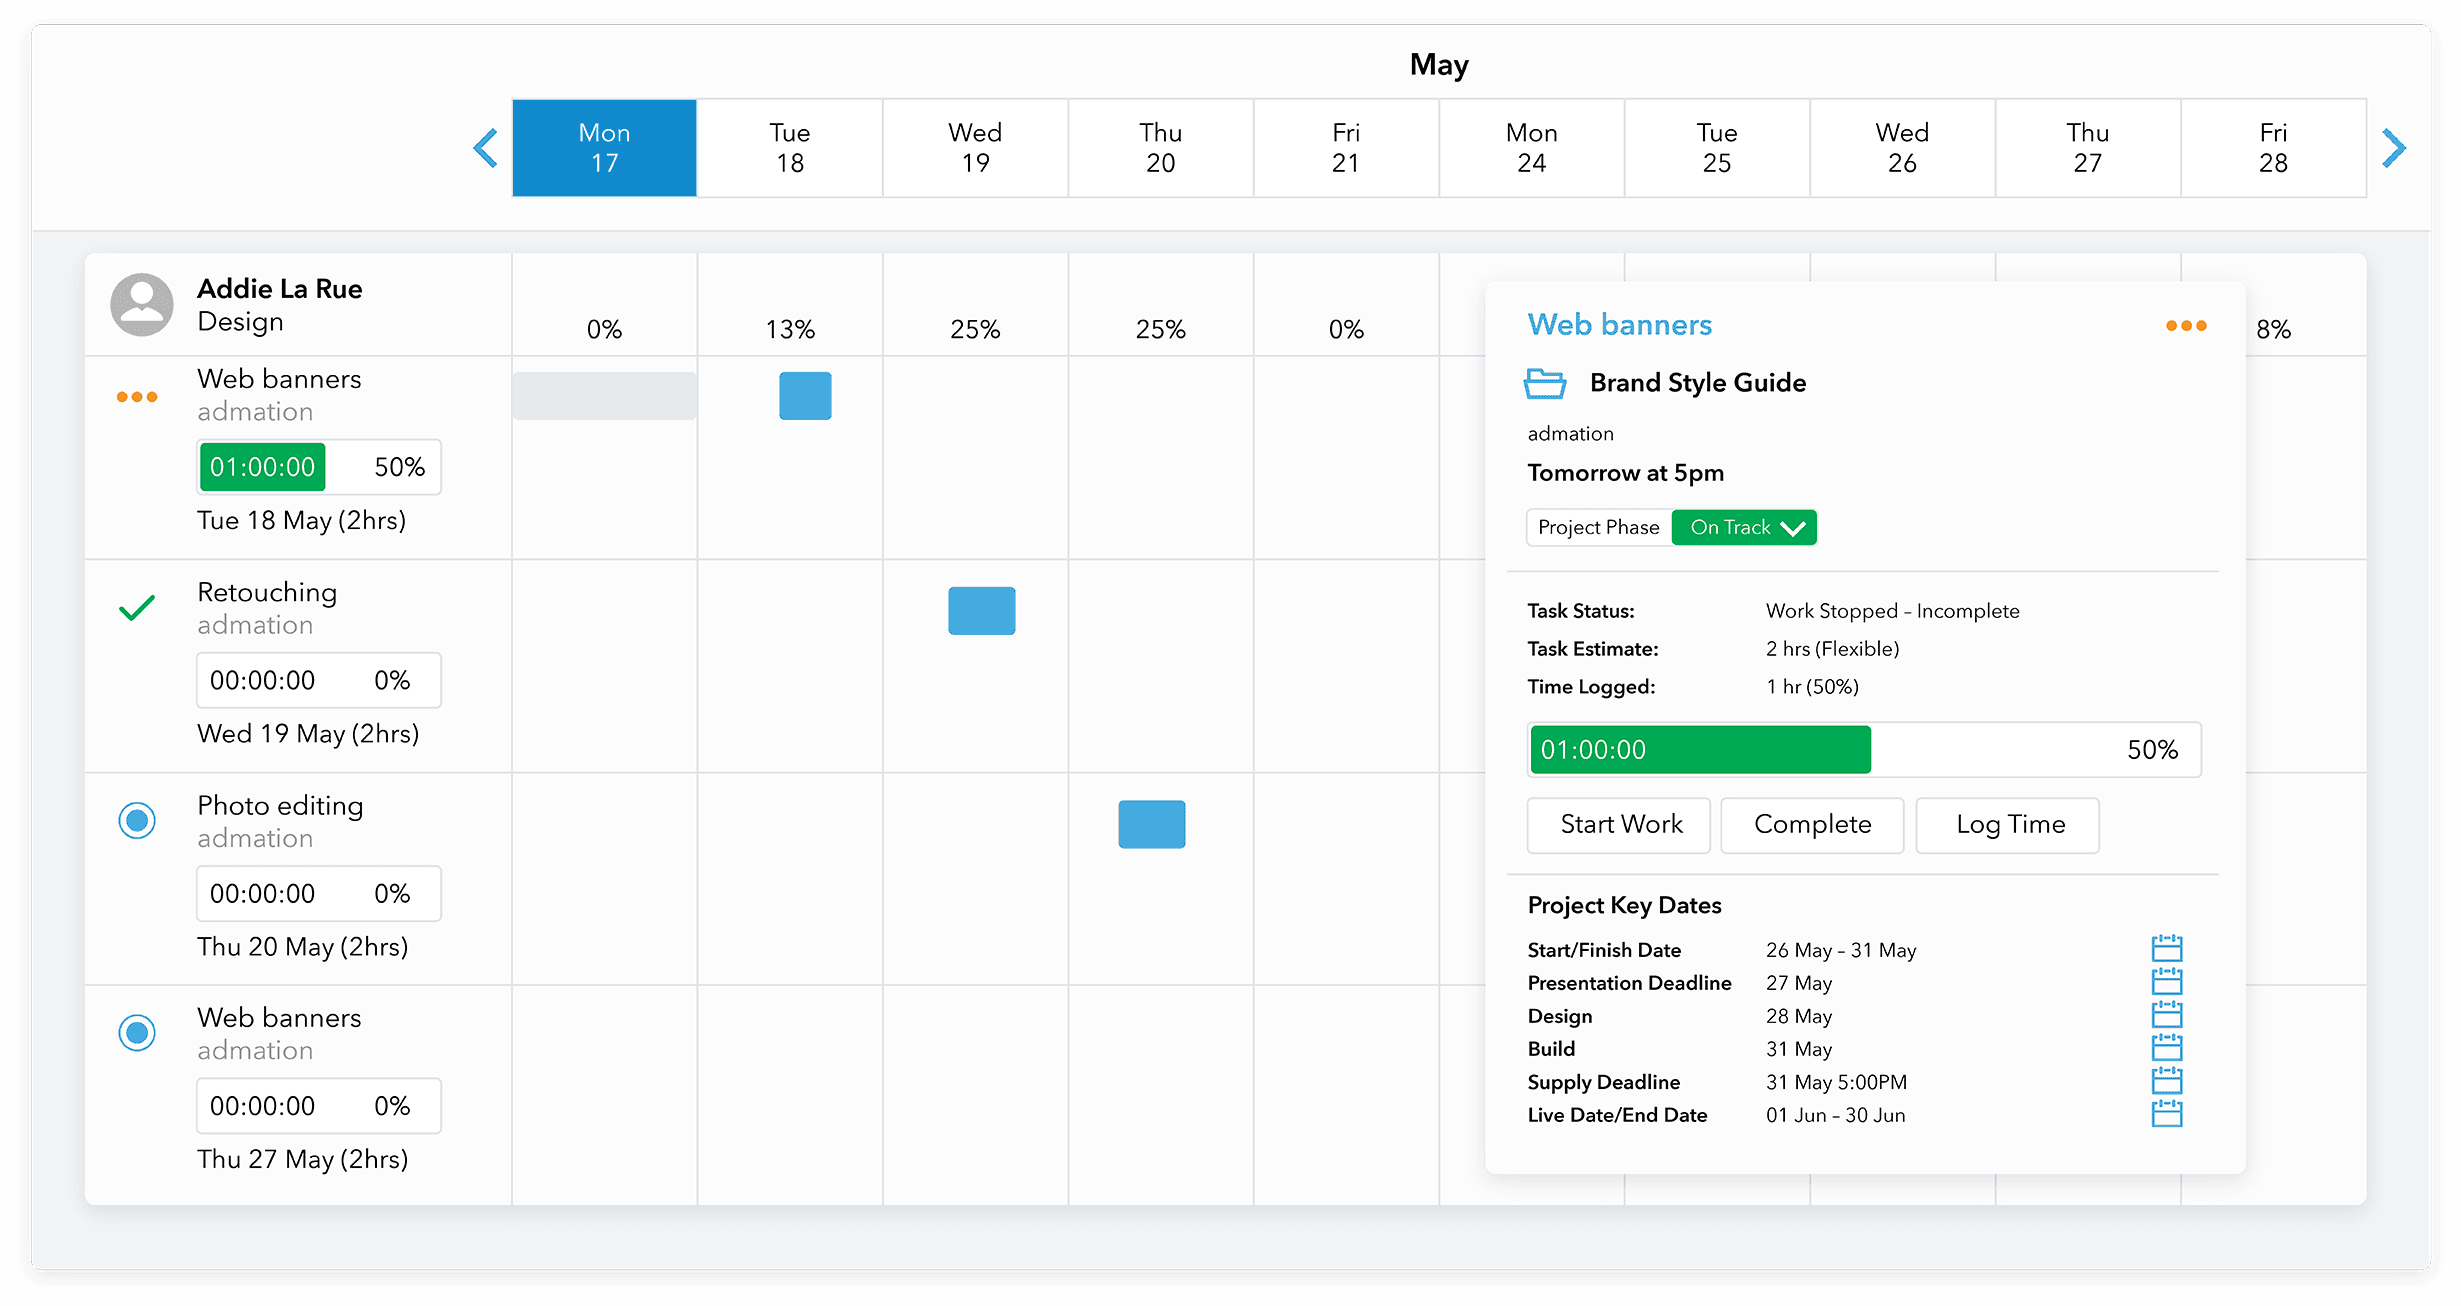This screenshot has height=1306, width=2461.
Task: Click the Start Work button
Action: click(x=1619, y=825)
